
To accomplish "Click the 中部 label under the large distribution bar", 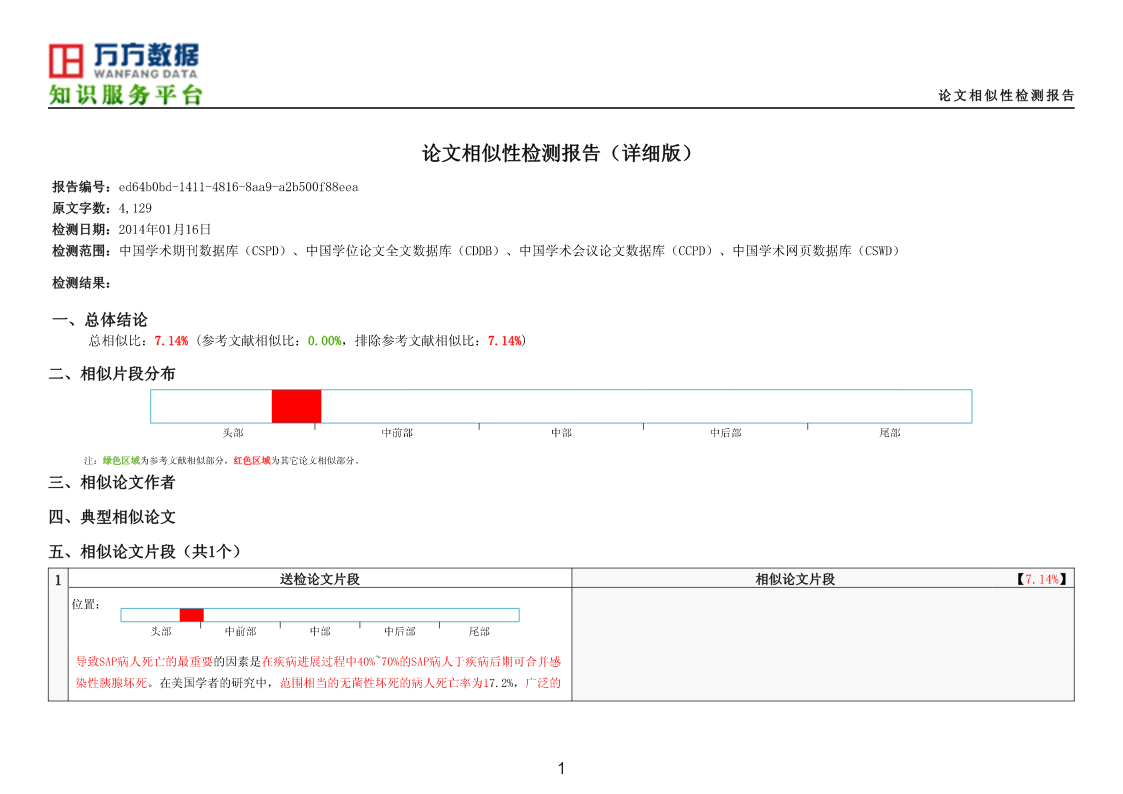I will click(562, 433).
